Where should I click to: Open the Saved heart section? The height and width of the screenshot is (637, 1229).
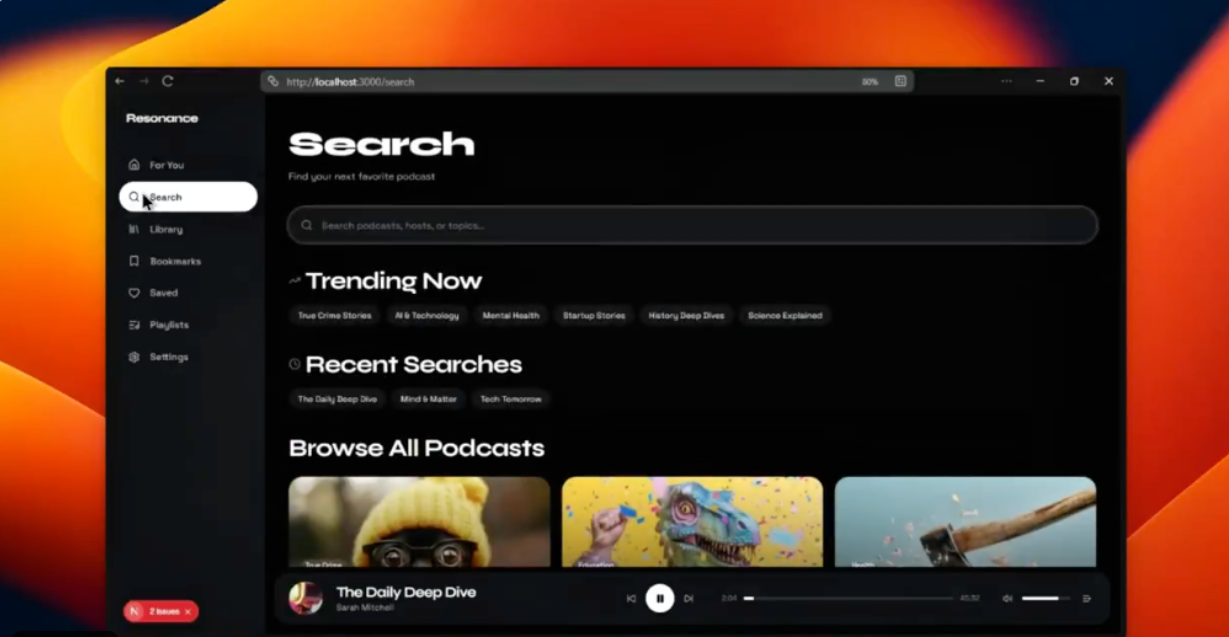pyautogui.click(x=163, y=293)
